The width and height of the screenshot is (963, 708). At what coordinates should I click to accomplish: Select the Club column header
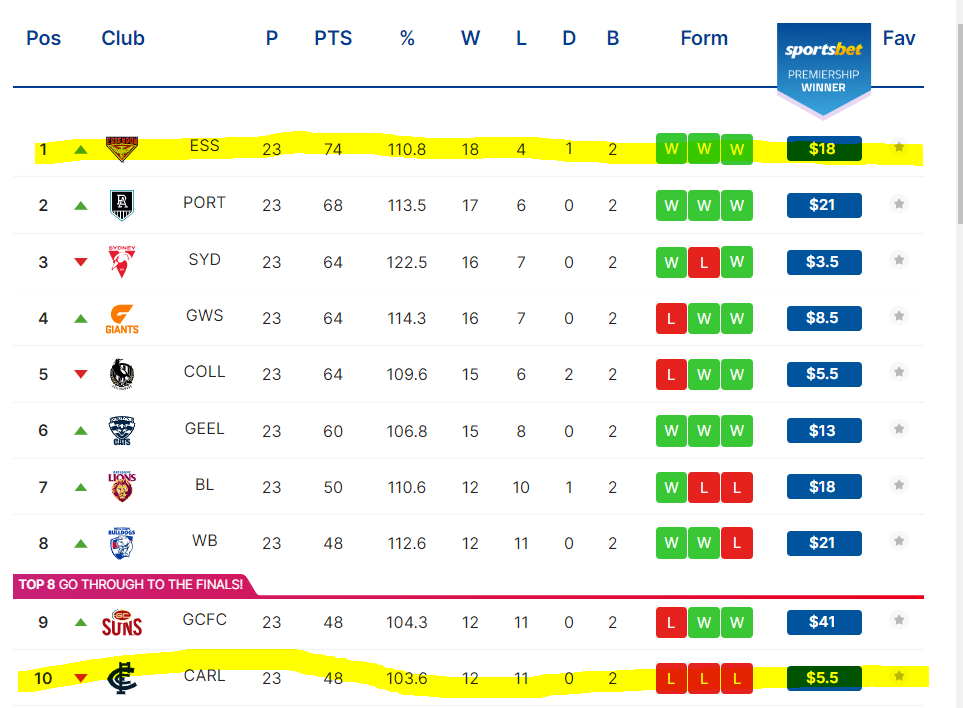tap(123, 38)
